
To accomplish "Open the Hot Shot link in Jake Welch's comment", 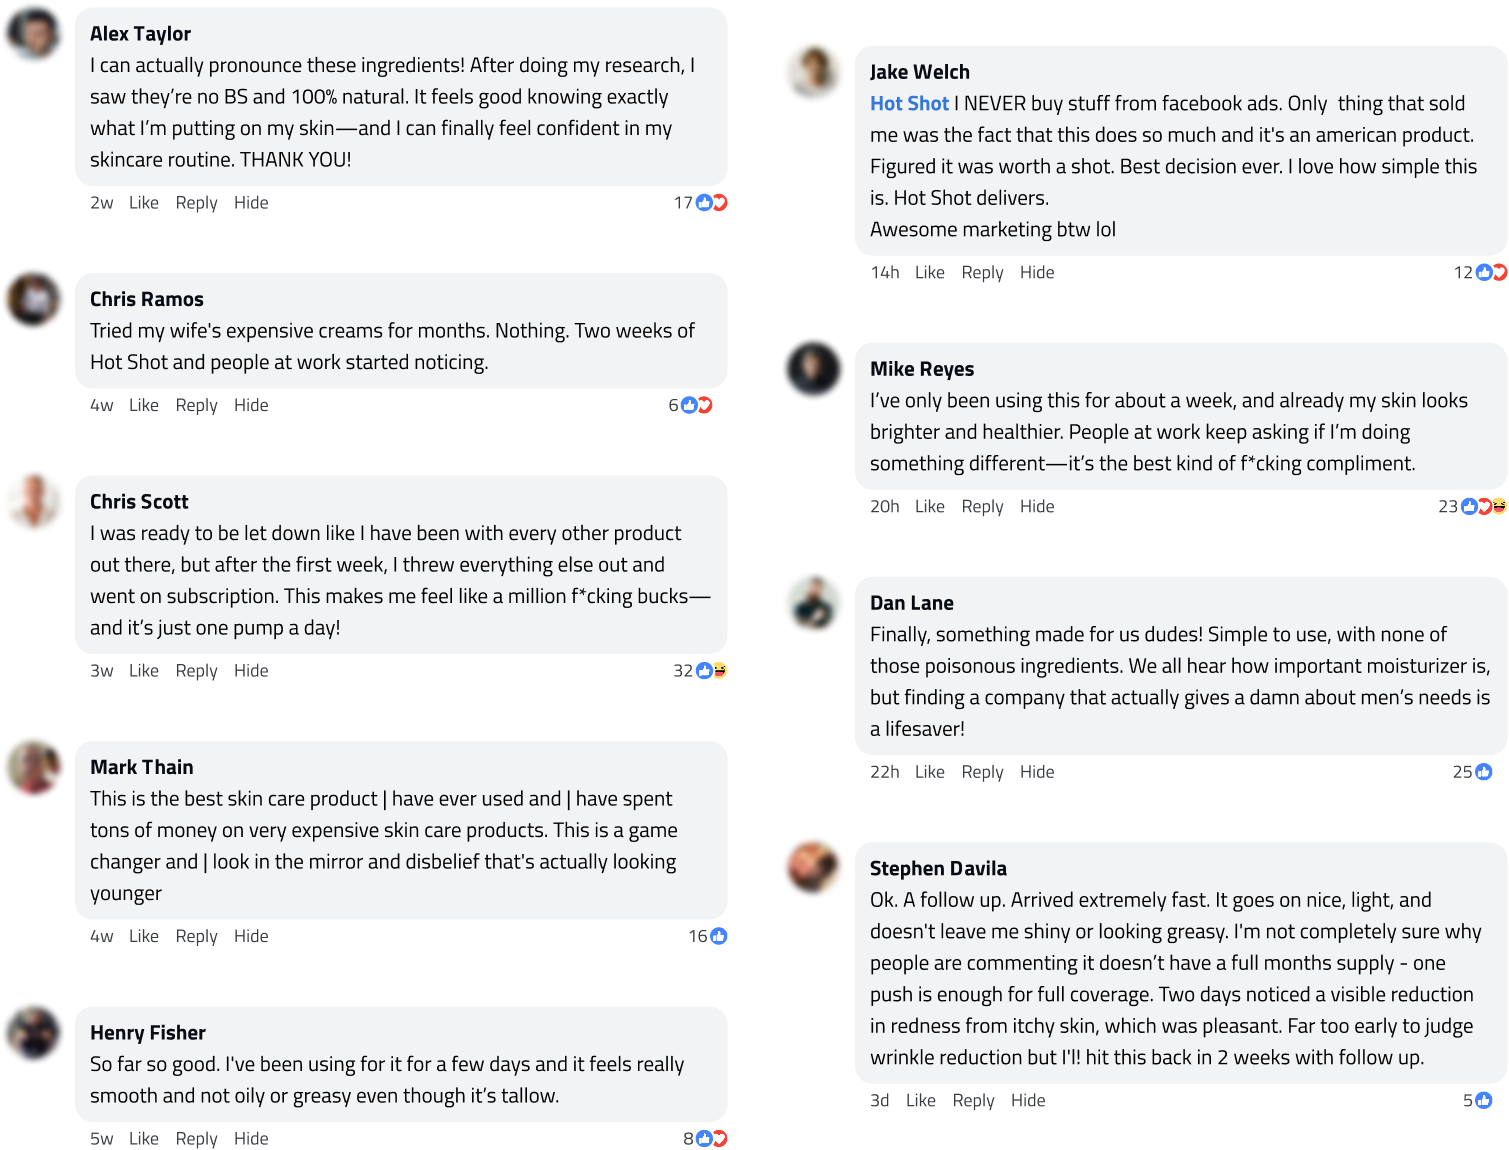I will pos(909,104).
